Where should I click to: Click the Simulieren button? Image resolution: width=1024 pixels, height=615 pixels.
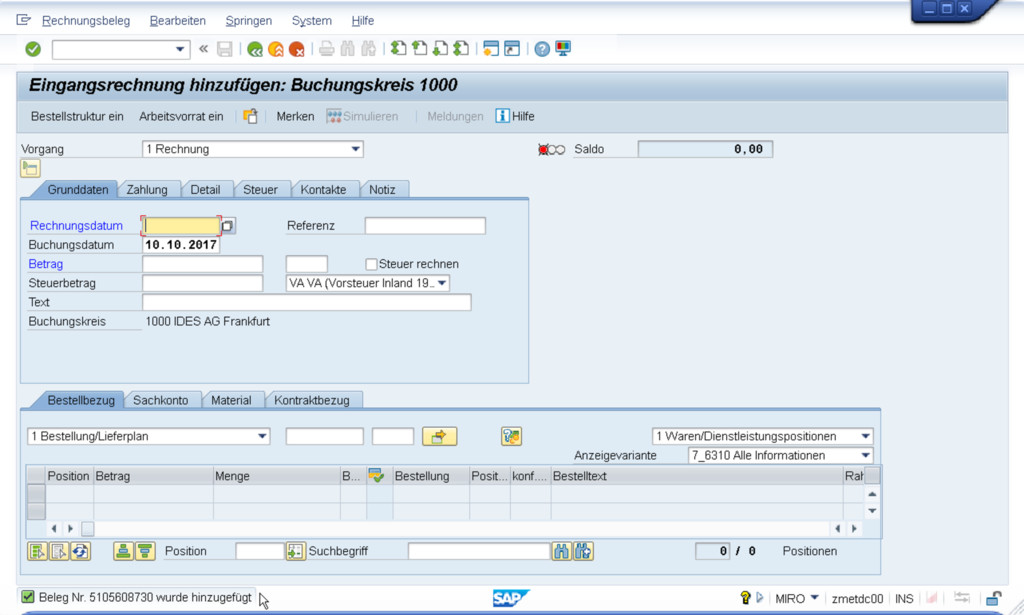362,116
